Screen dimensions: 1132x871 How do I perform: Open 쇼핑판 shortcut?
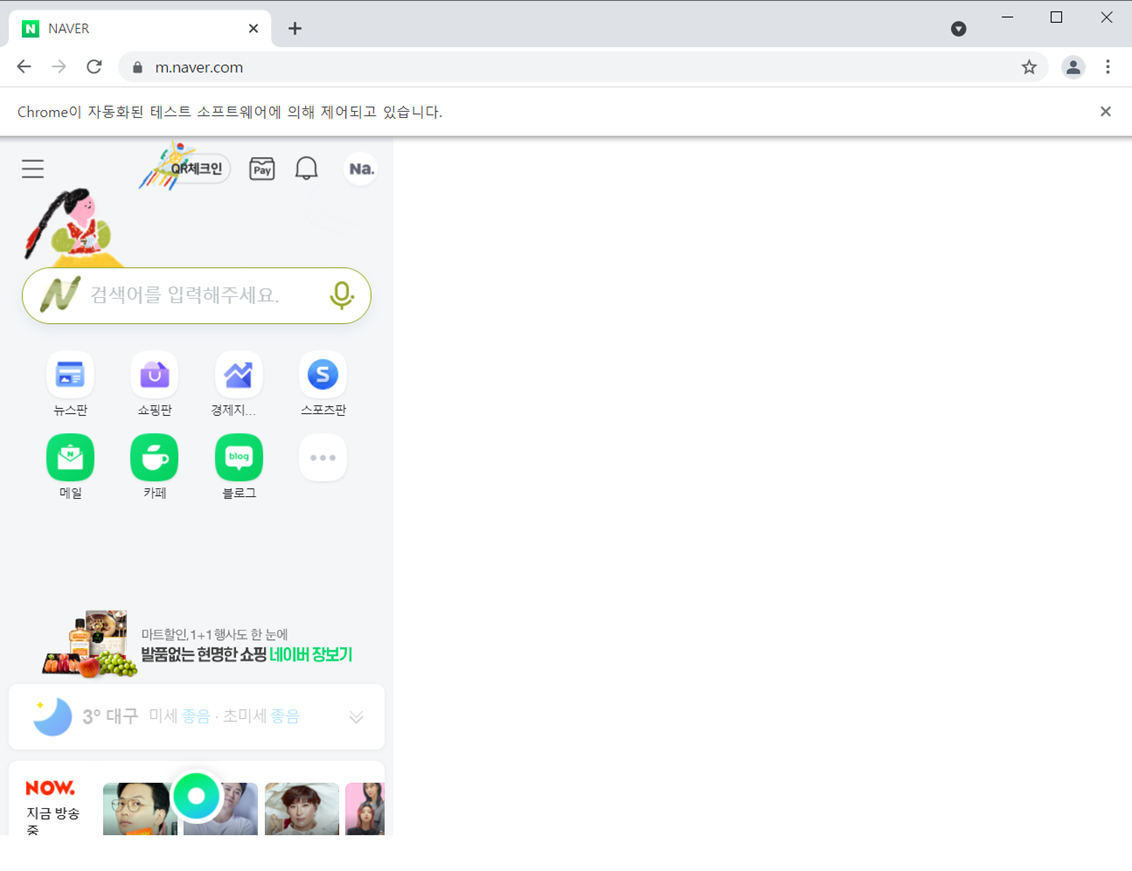point(154,384)
